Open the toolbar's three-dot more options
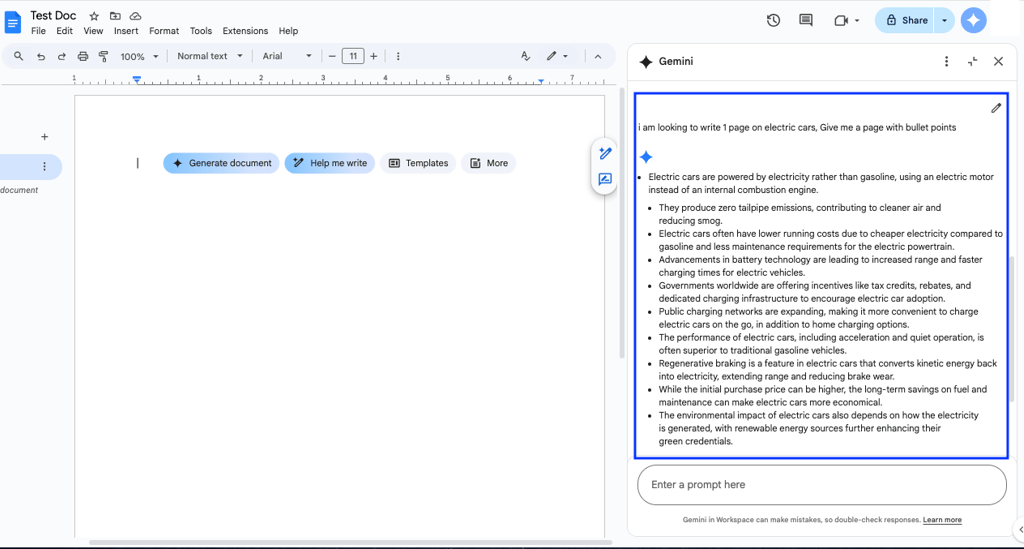The image size is (1024, 549). point(398,56)
